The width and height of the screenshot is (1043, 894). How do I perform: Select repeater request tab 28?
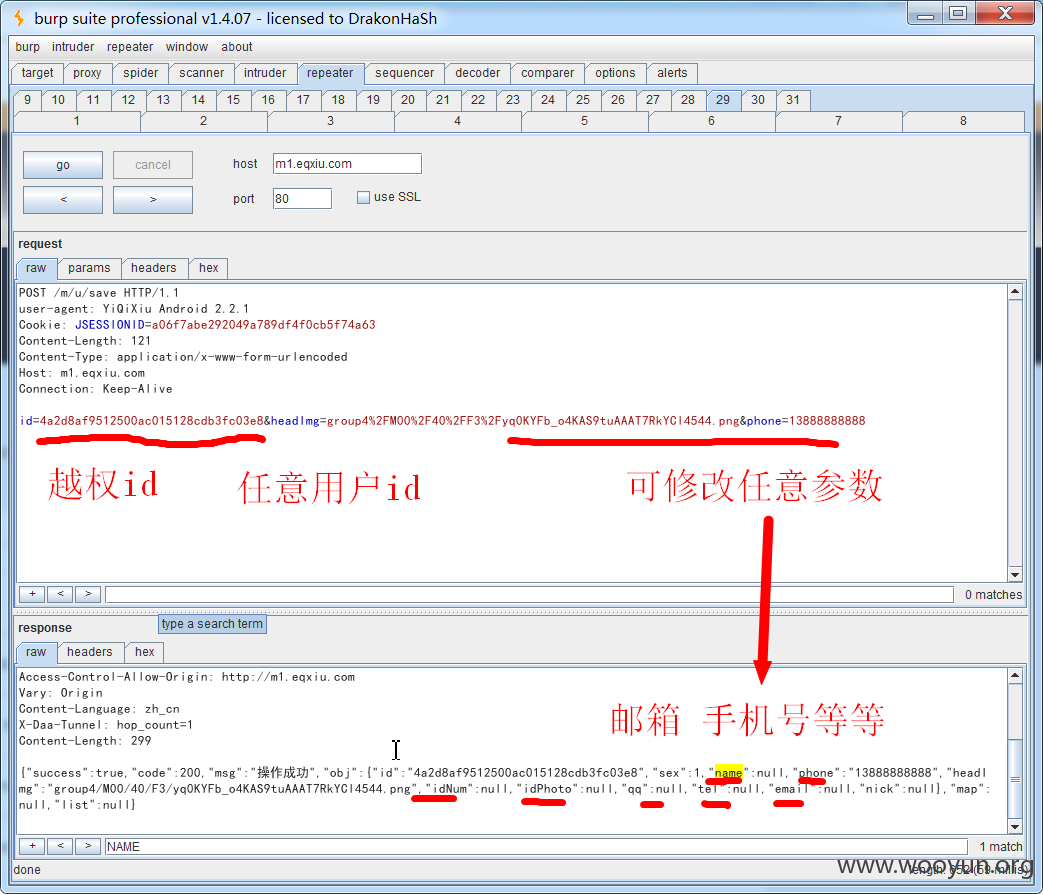(x=688, y=100)
